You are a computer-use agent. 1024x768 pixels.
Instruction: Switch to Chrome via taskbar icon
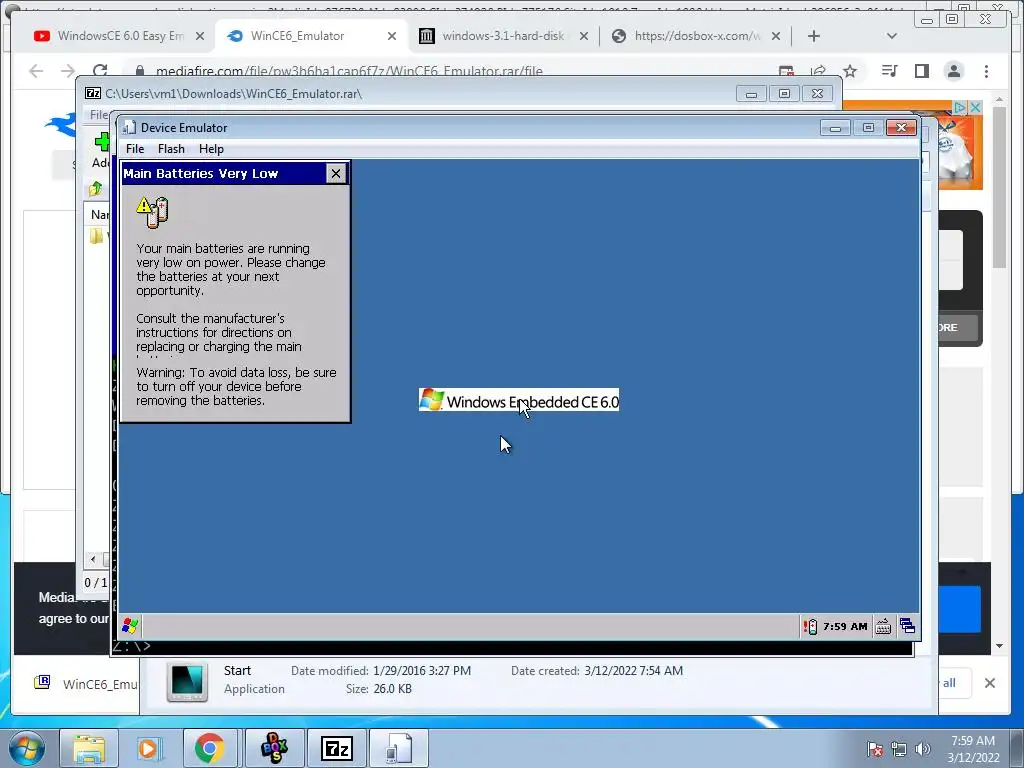pos(210,748)
